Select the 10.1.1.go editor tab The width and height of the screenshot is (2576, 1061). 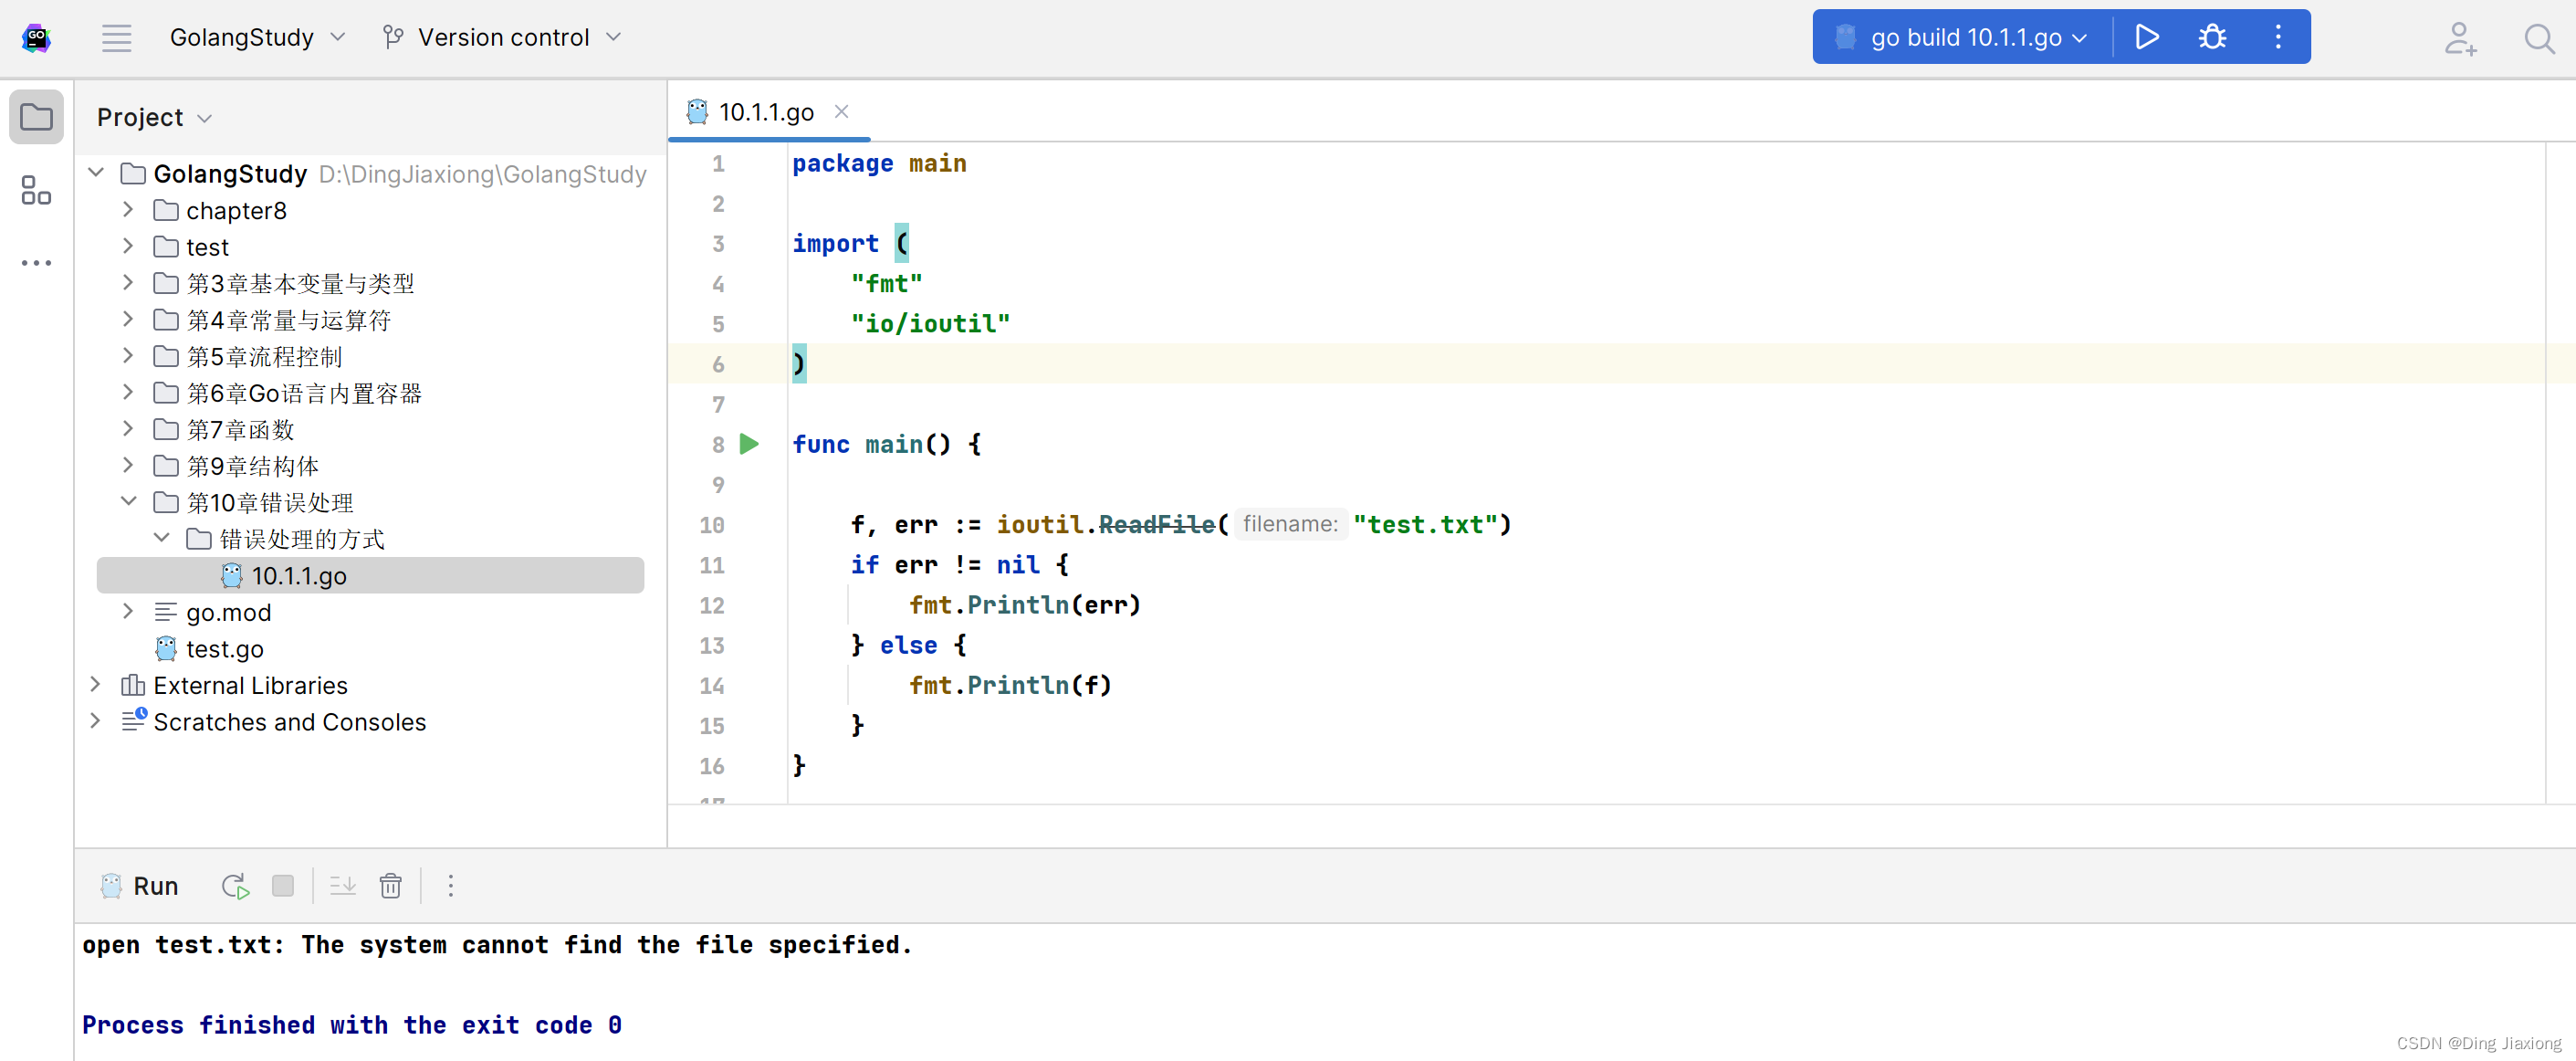click(x=765, y=112)
